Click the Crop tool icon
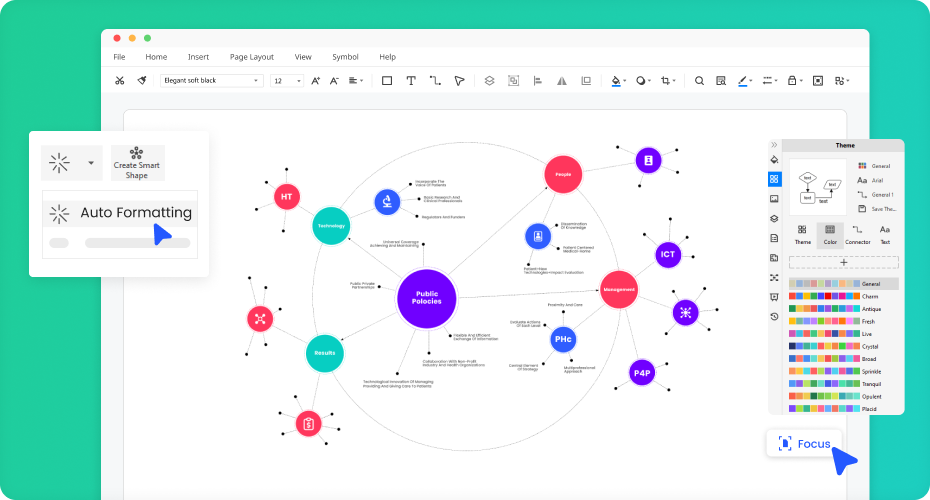Image resolution: width=930 pixels, height=500 pixels. tap(665, 80)
